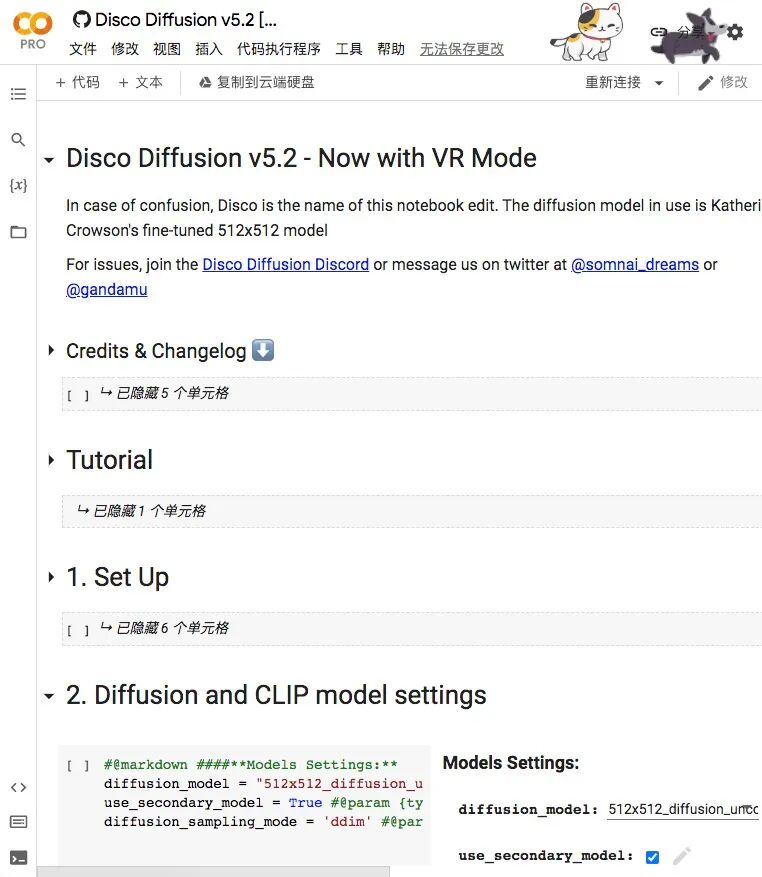Open the terminal icon at sidebar bottom

click(18, 858)
